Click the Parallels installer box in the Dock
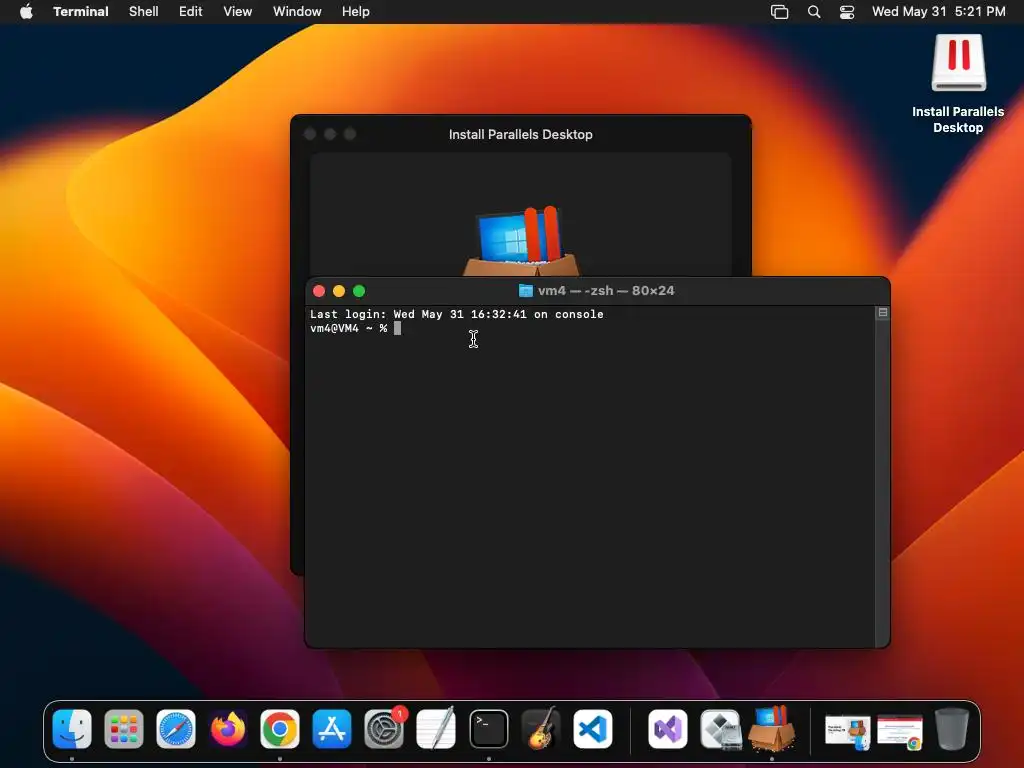This screenshot has height=768, width=1024. pyautogui.click(x=772, y=728)
